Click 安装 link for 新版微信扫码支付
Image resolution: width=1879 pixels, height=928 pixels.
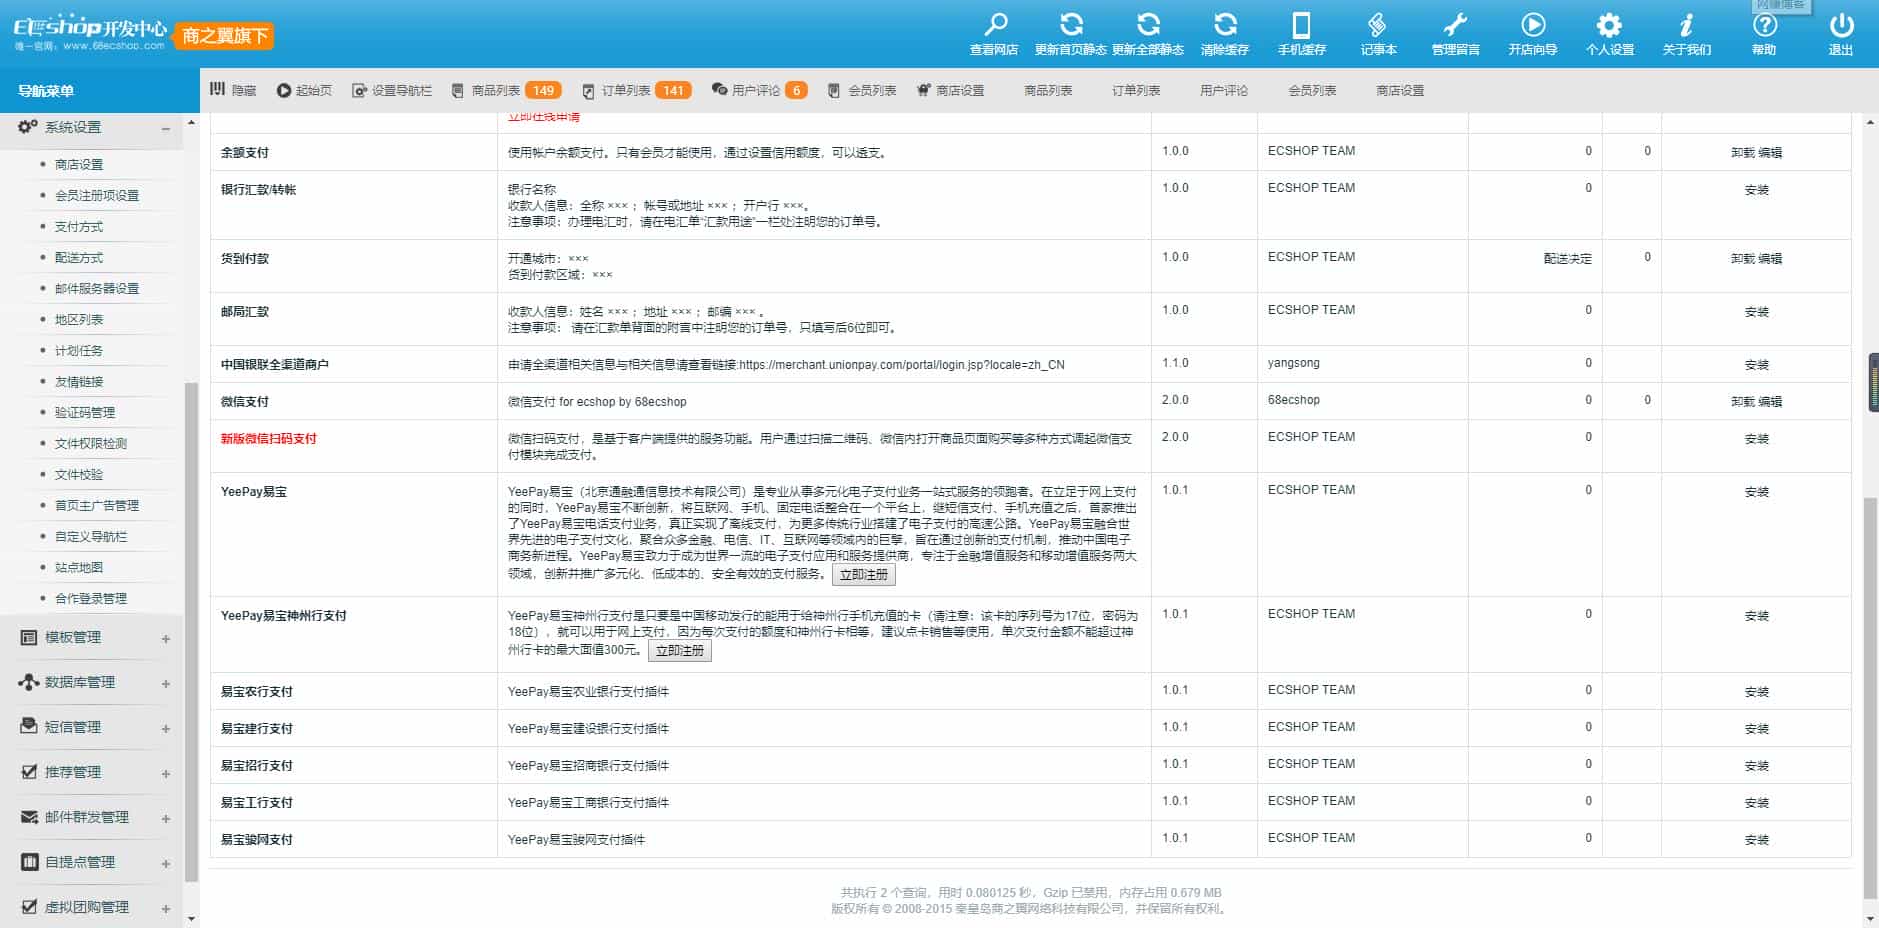(x=1756, y=439)
